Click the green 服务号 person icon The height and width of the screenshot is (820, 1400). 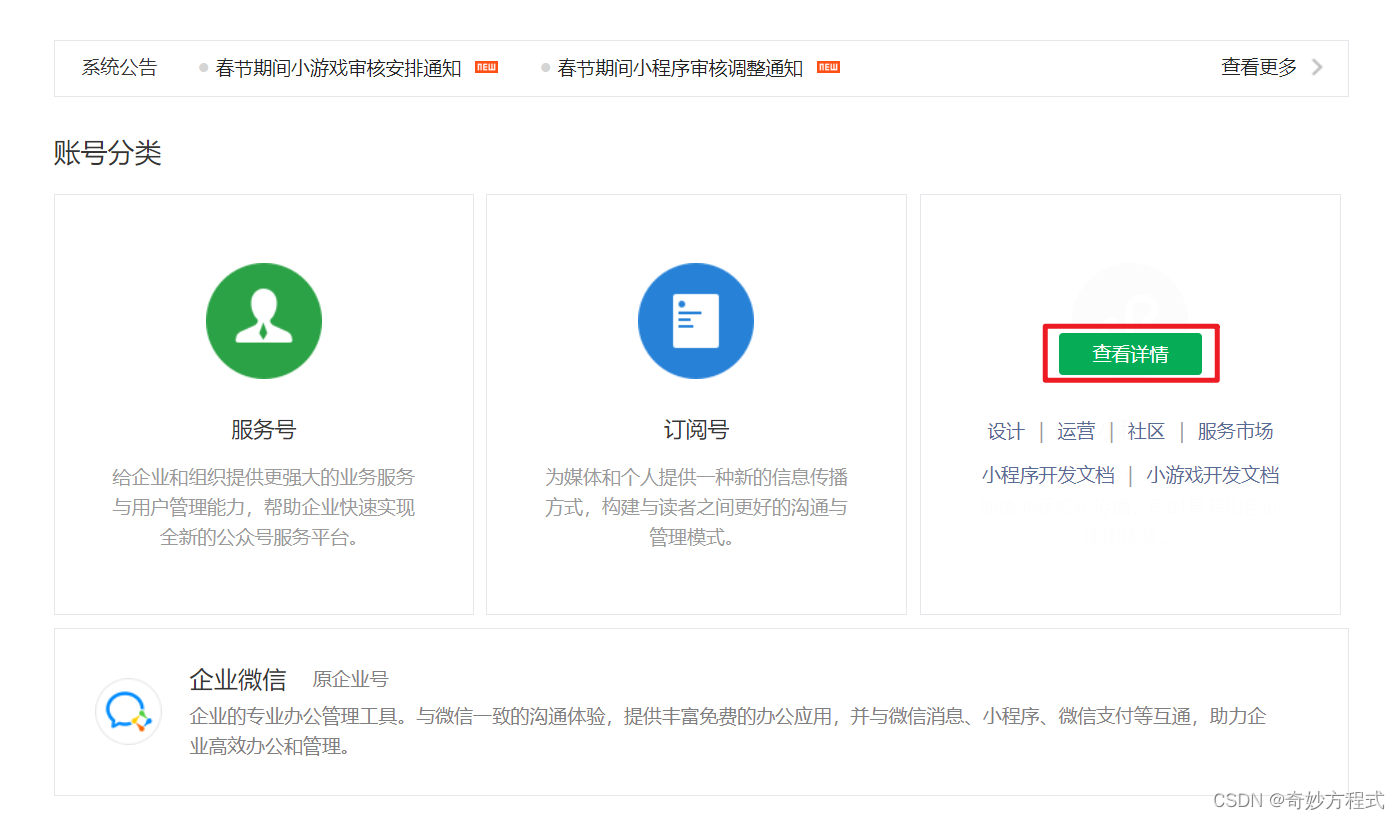pyautogui.click(x=264, y=321)
